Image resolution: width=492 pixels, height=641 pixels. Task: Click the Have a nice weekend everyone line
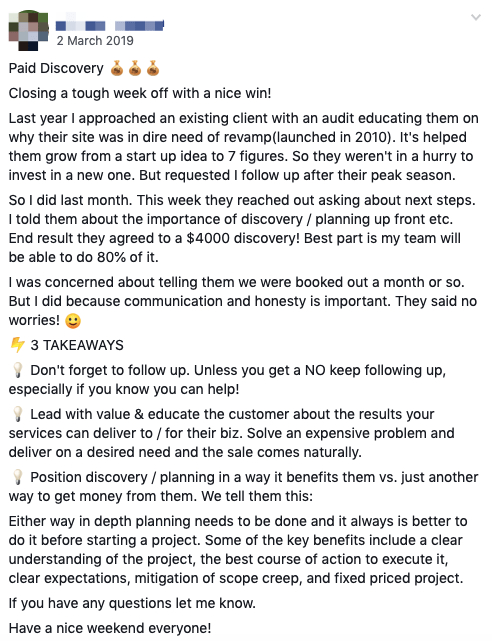tap(110, 628)
